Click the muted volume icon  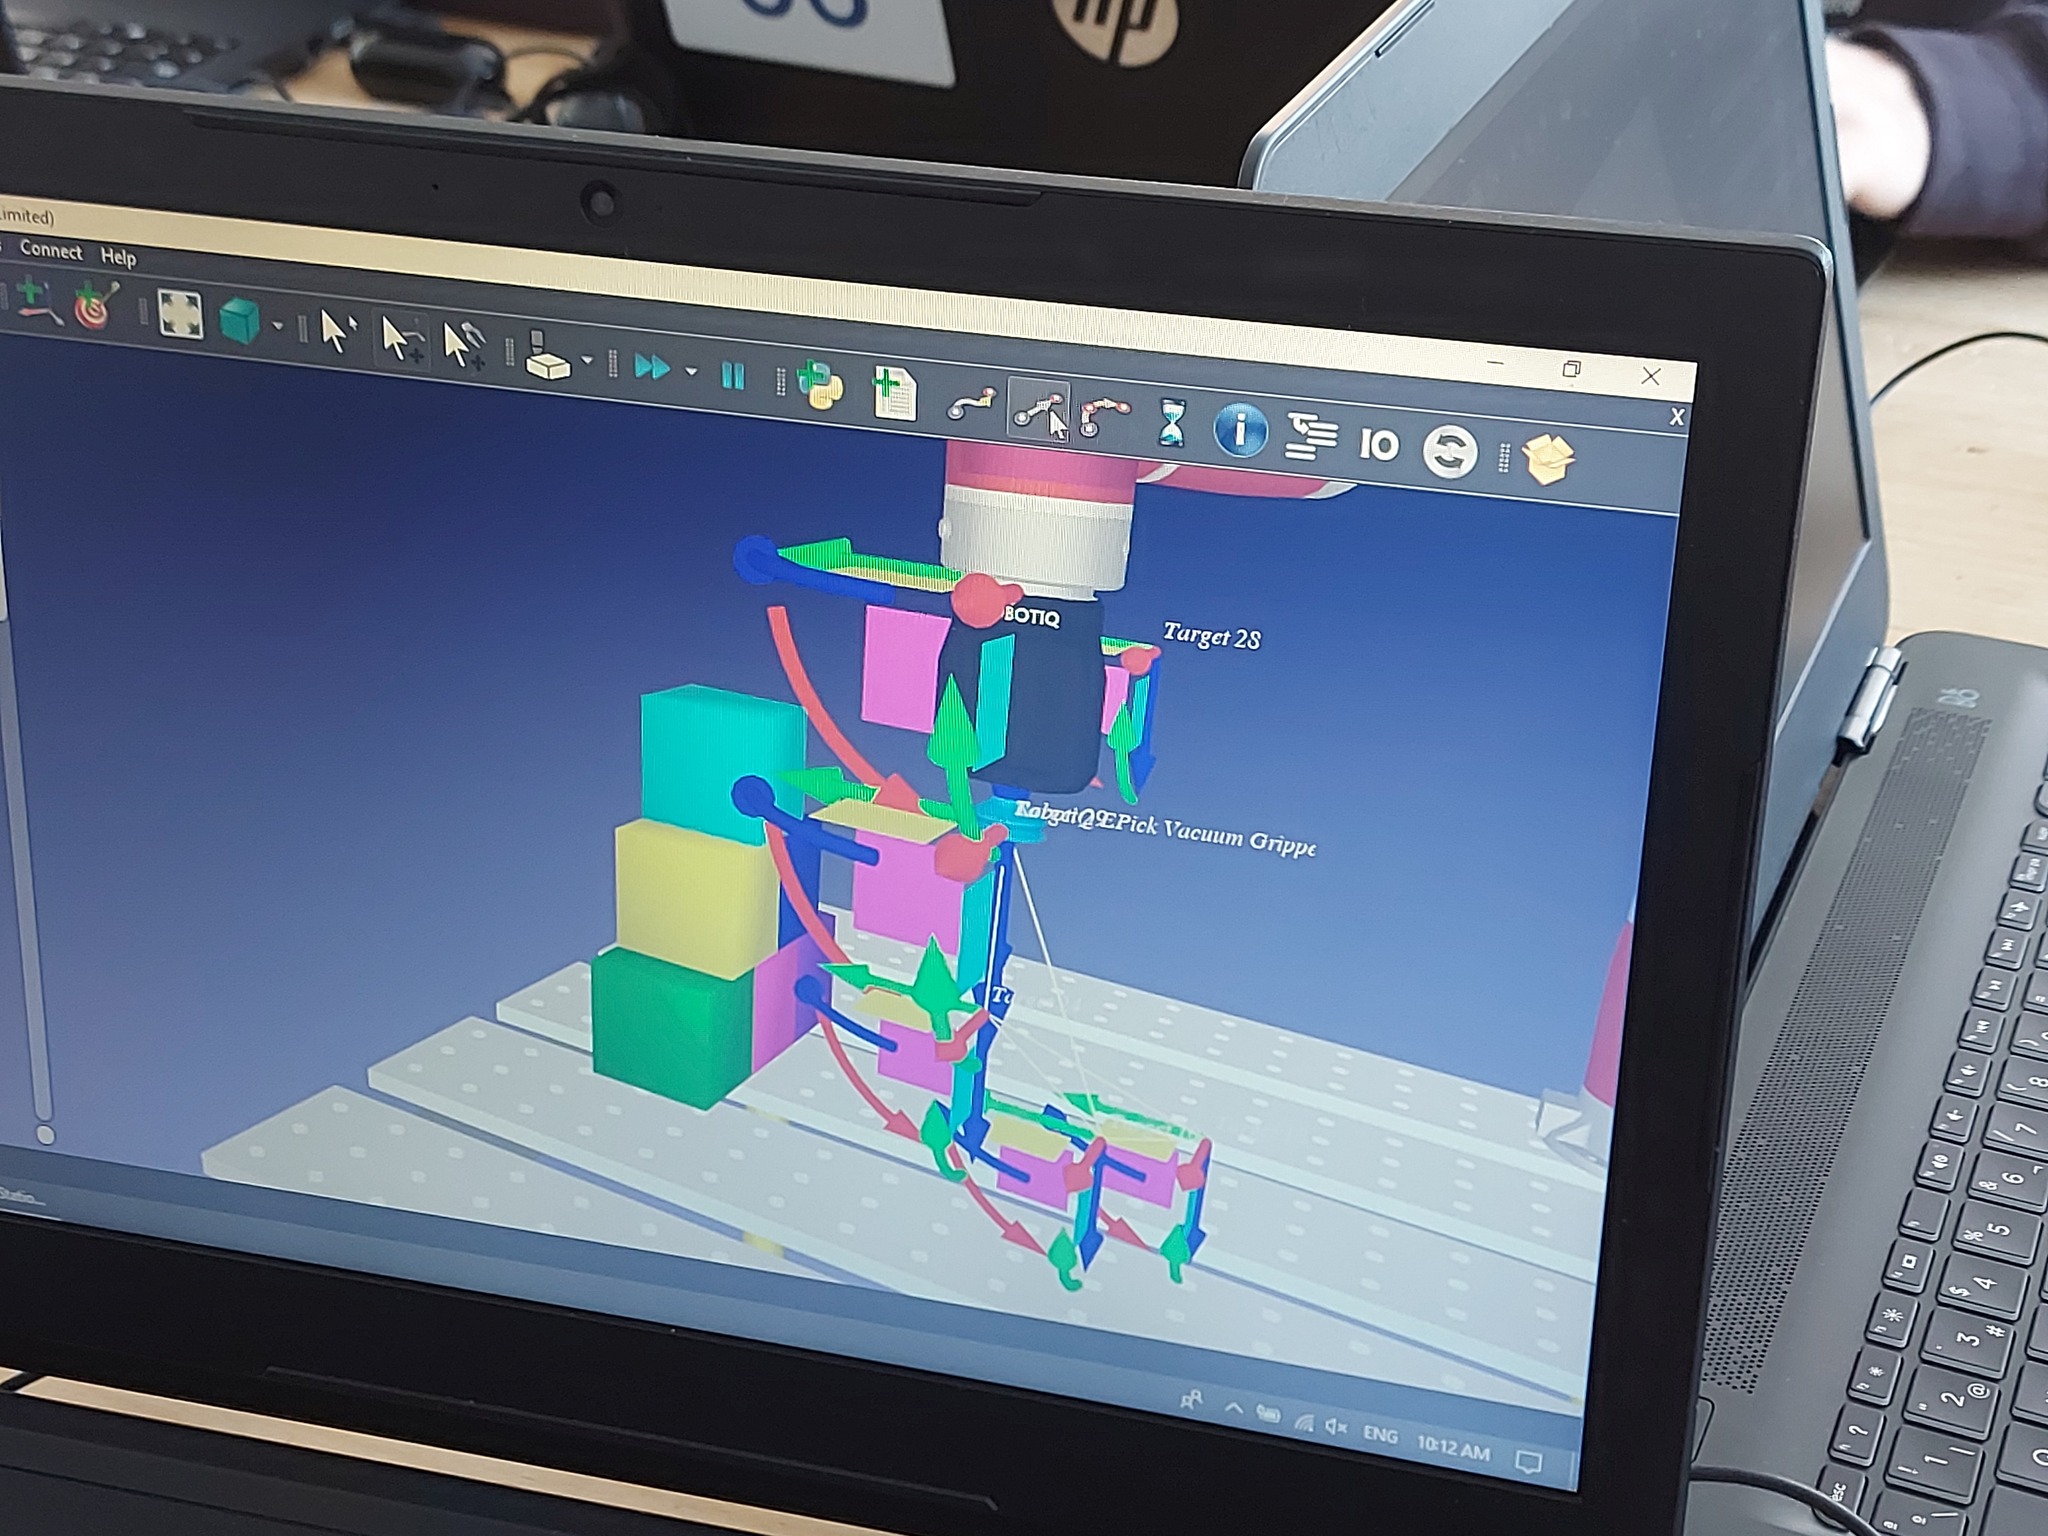pyautogui.click(x=1336, y=1426)
